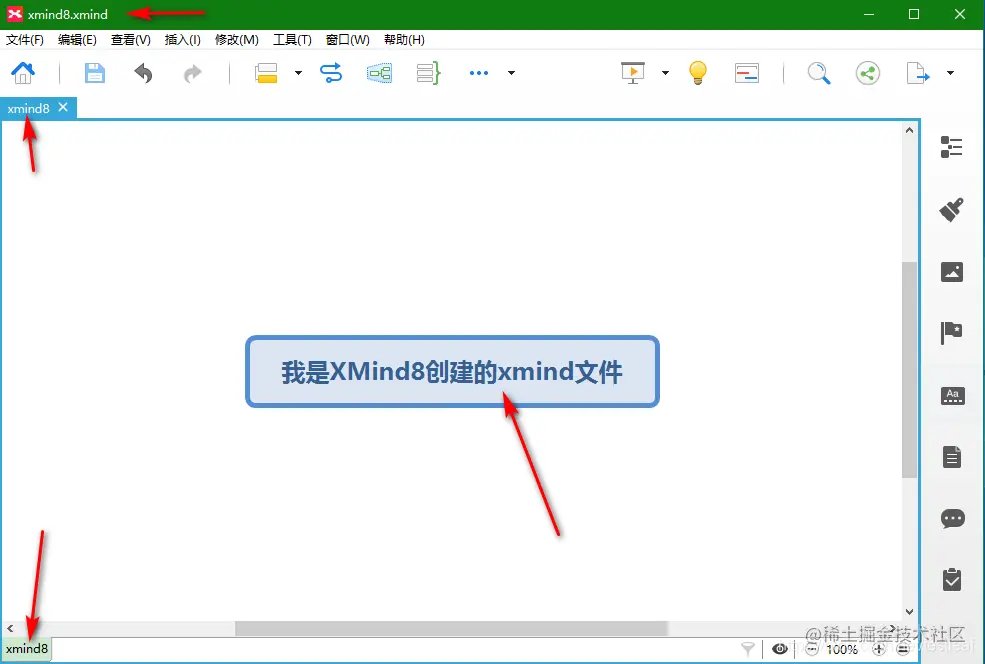Maximize the xmind8.xmind window
This screenshot has width=985, height=664.
(x=914, y=14)
